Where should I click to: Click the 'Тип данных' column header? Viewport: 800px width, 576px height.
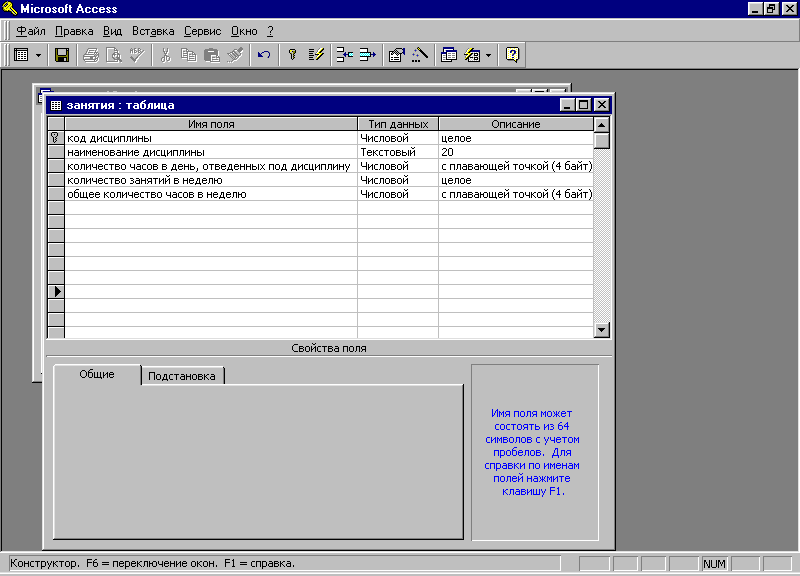[398, 124]
